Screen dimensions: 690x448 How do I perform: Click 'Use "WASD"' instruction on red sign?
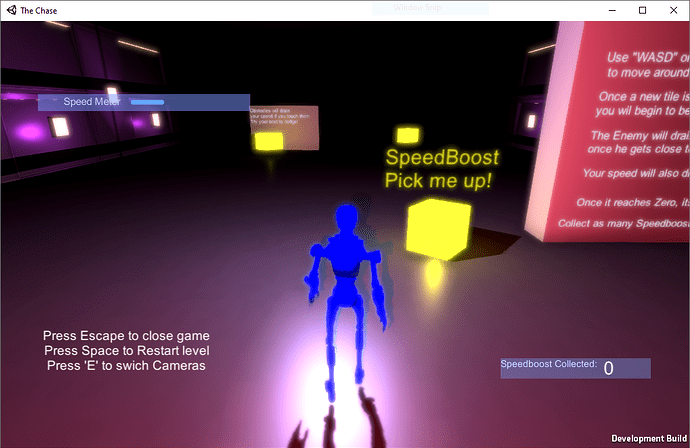point(648,58)
